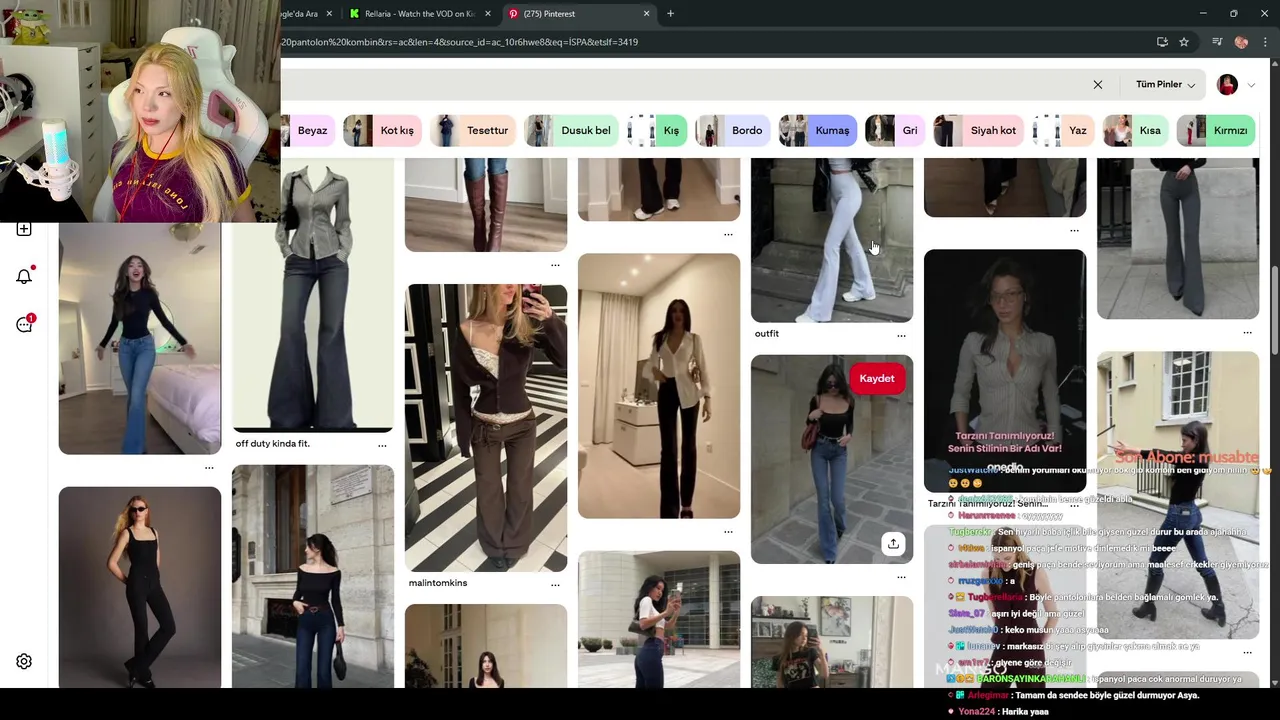The height and width of the screenshot is (720, 1280).
Task: Open Pinterest messages icon
Action: [24, 324]
